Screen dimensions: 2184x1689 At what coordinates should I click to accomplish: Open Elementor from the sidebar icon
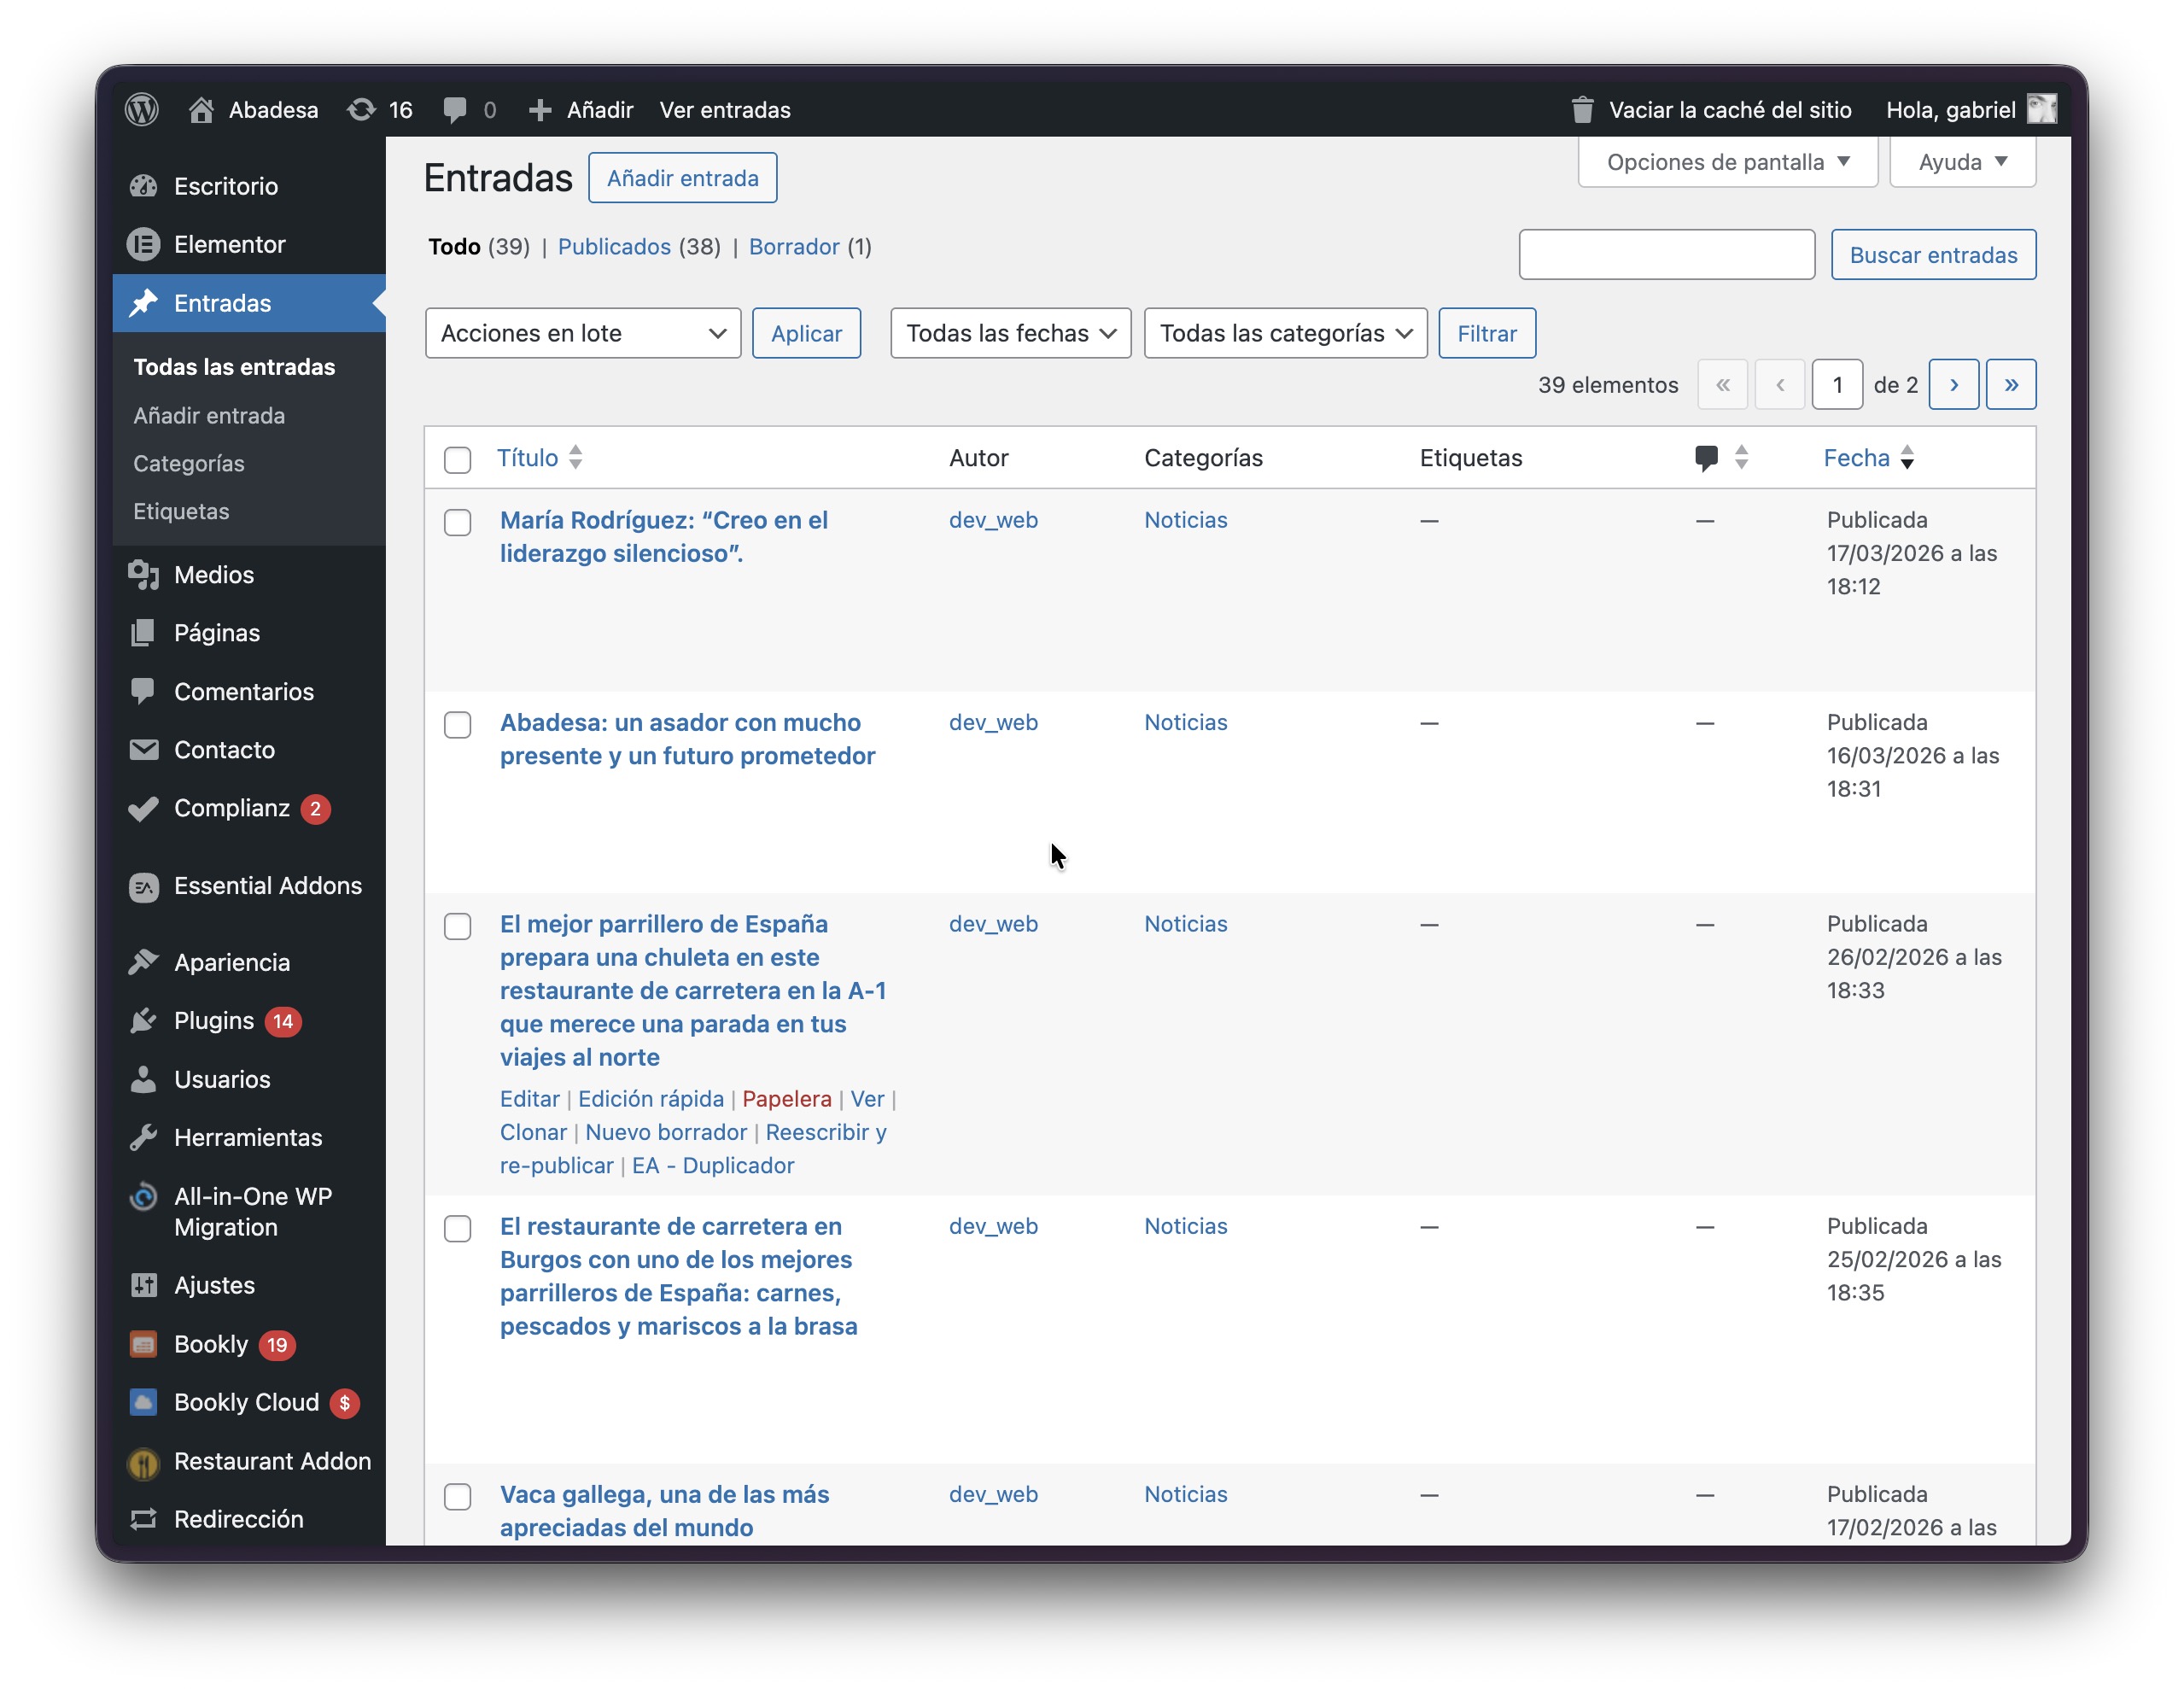click(x=144, y=244)
